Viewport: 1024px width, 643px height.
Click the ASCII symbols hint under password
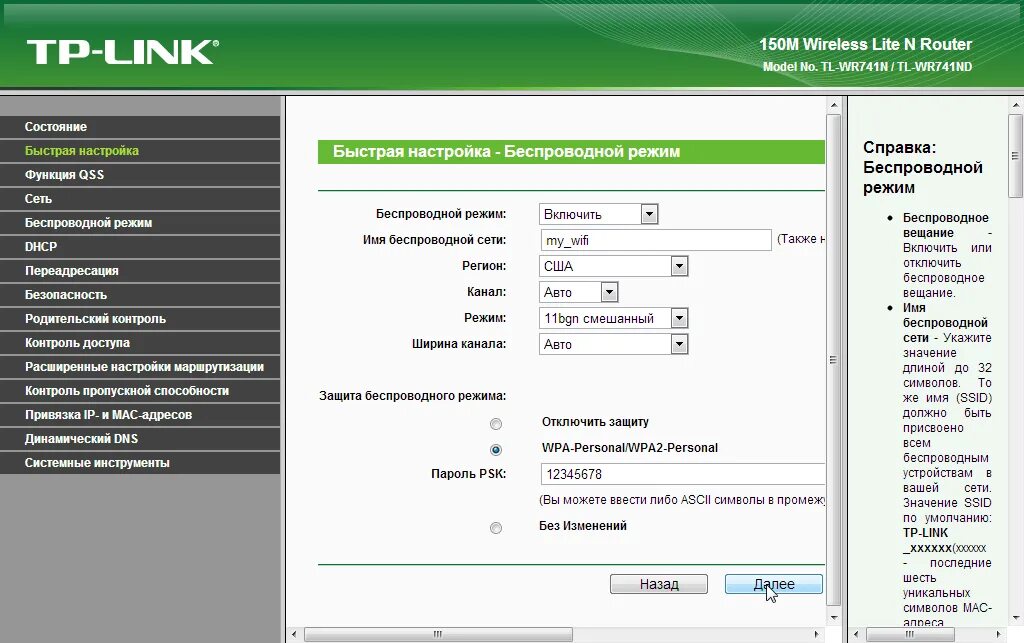coord(682,500)
